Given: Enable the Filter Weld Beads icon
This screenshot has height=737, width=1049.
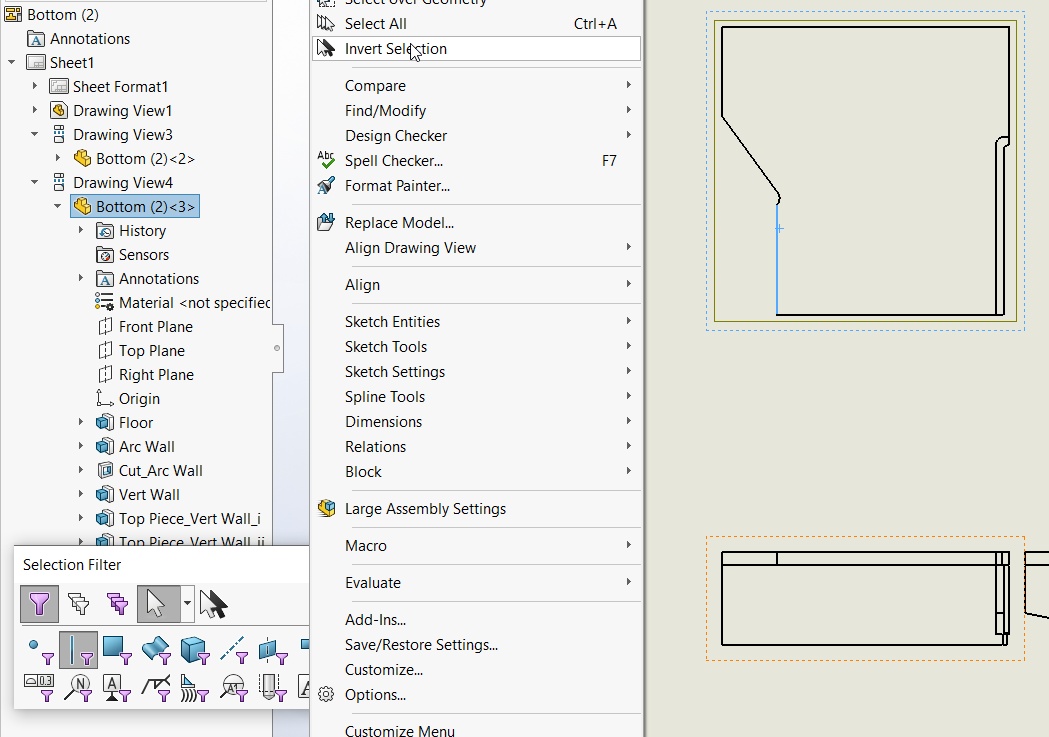Looking at the screenshot, I should click(x=195, y=687).
